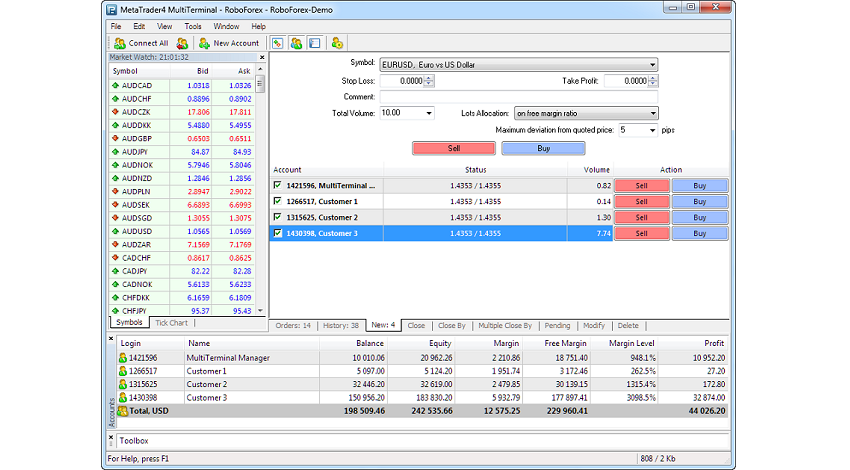Uncheck account 1266517 Customer 1 checkbox

point(278,201)
